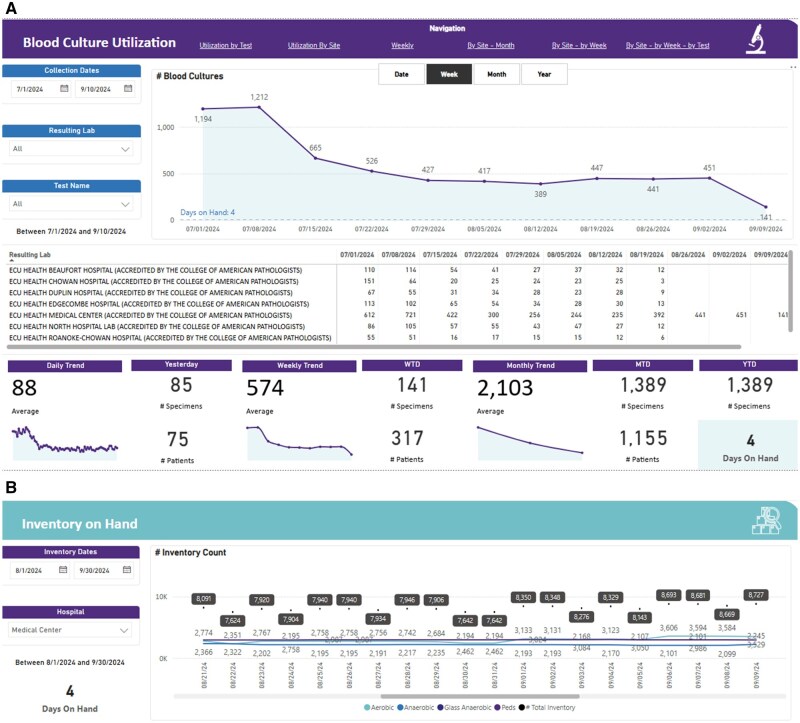Expand the Test Name dropdown
The image size is (800, 723).
coord(71,204)
